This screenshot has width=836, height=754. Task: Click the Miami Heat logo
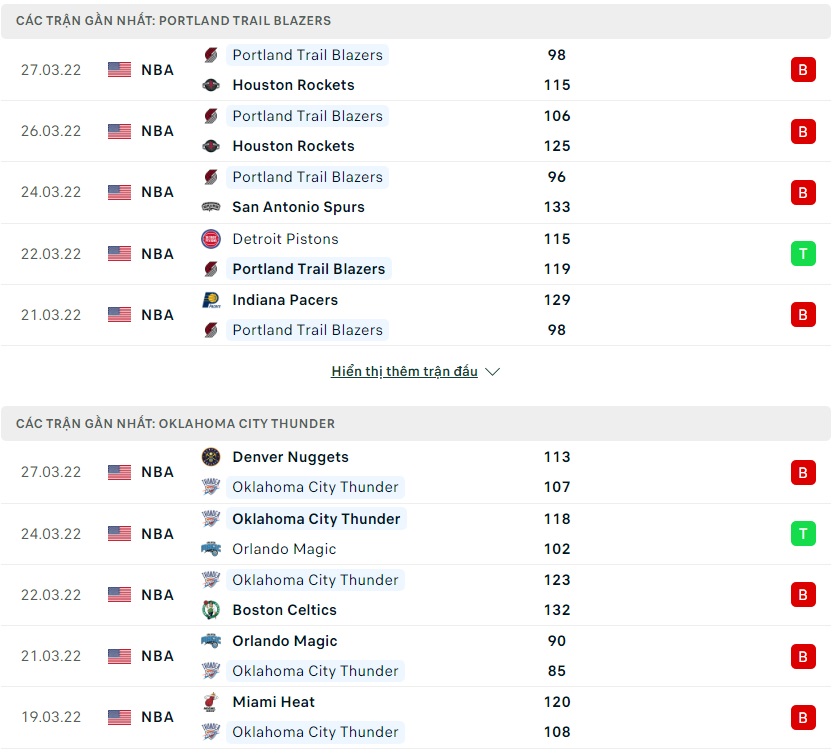[210, 702]
